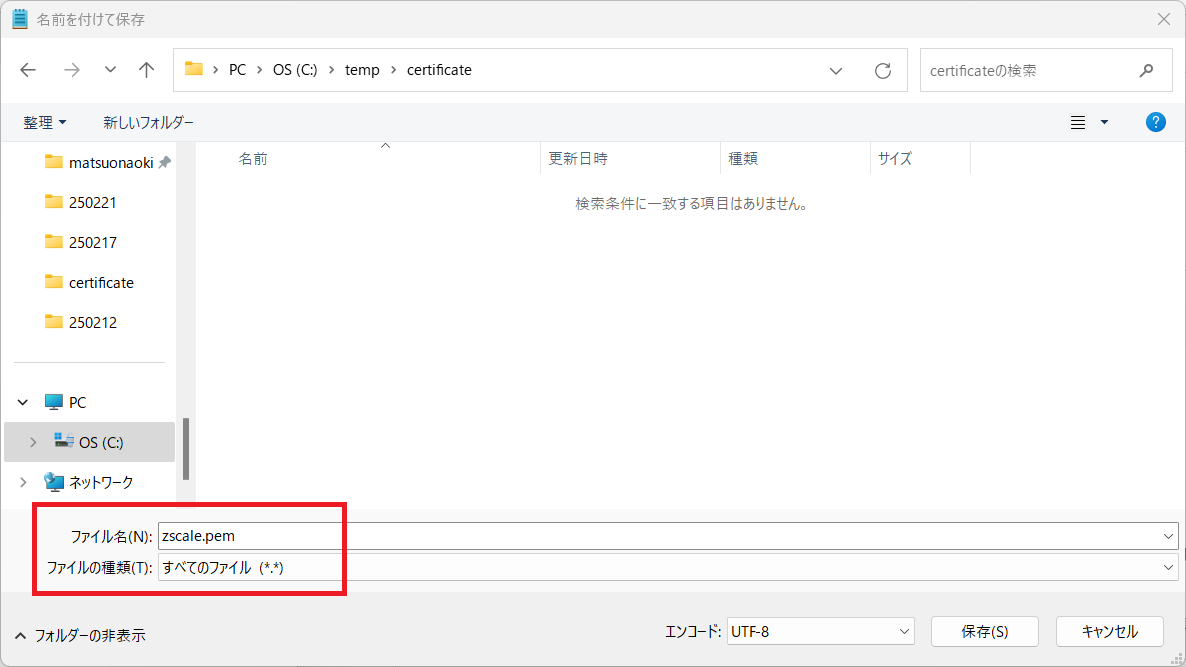The width and height of the screenshot is (1186, 667).
Task: Expand the OS (C:) tree item
Action: click(x=33, y=441)
